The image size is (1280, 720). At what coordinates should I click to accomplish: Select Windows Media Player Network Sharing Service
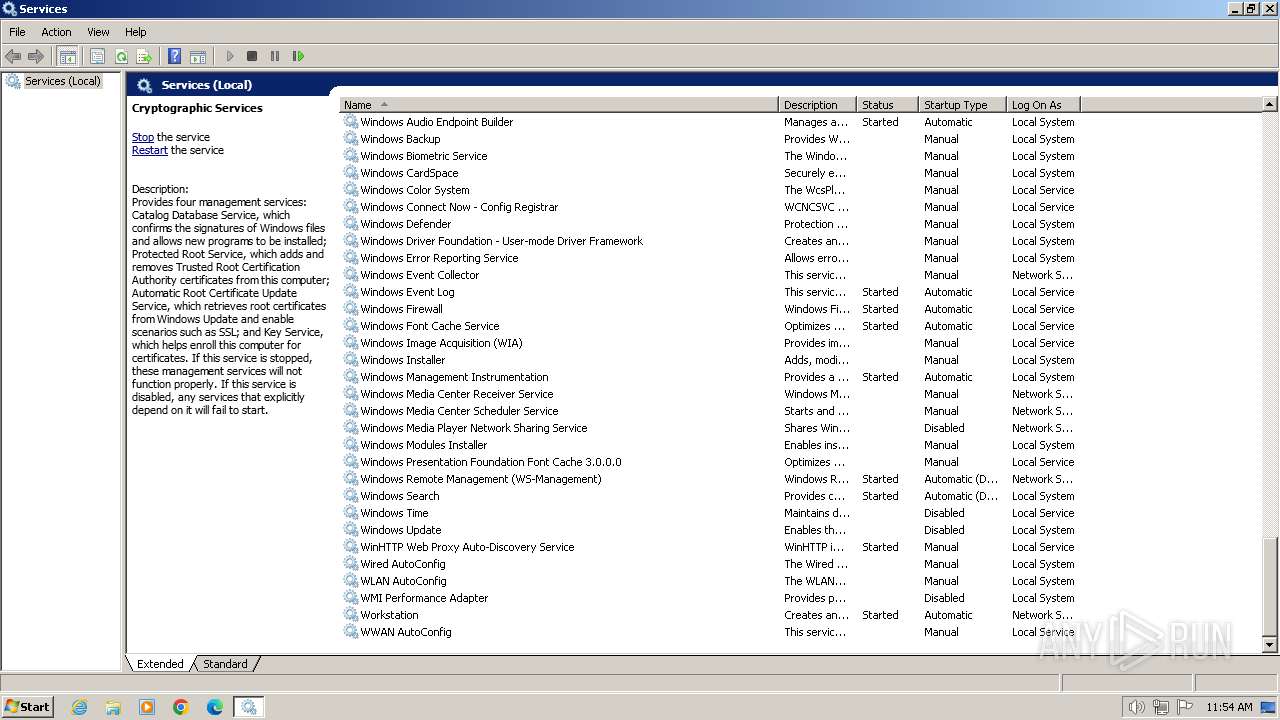click(473, 428)
